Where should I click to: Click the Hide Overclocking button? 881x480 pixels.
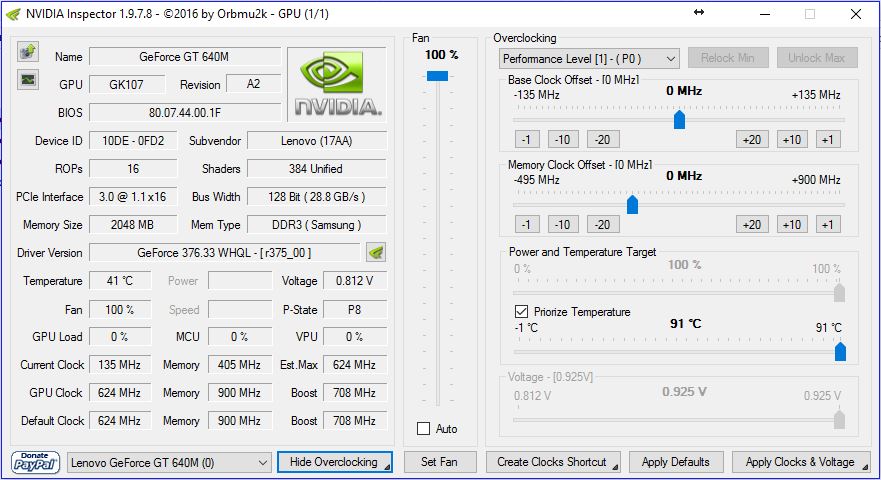[335, 462]
